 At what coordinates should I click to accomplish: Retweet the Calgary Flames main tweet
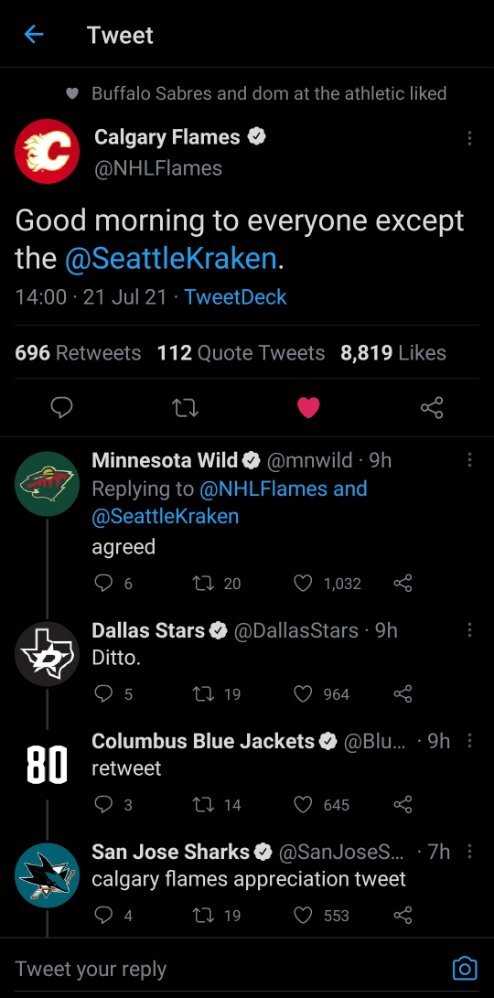point(186,407)
